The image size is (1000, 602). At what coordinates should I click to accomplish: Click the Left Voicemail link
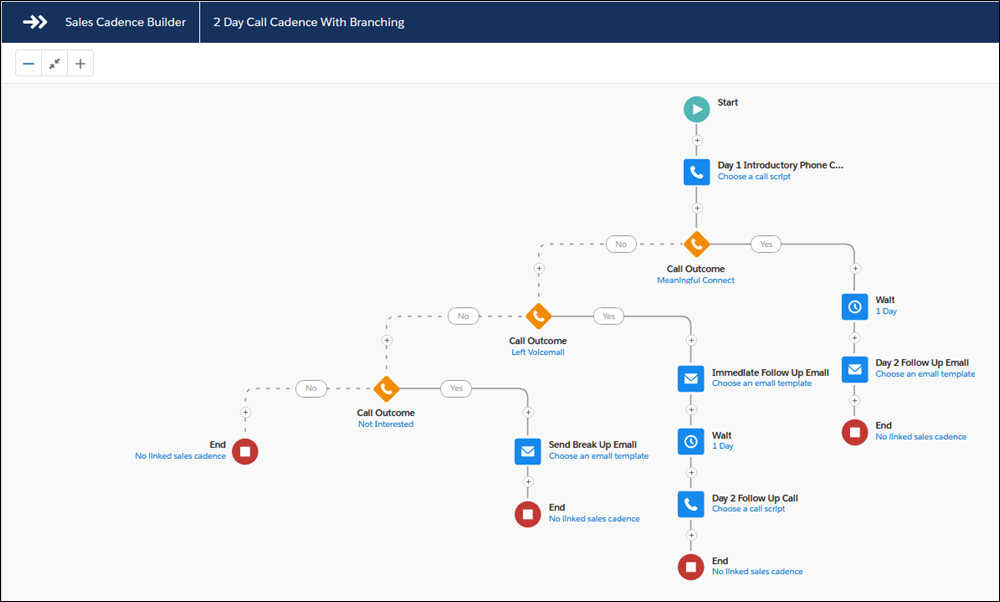pyautogui.click(x=538, y=352)
